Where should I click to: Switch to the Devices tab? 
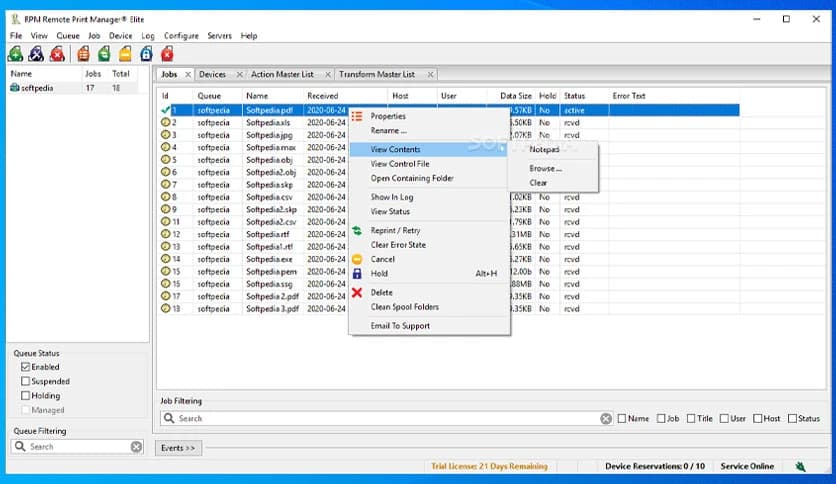click(x=212, y=75)
